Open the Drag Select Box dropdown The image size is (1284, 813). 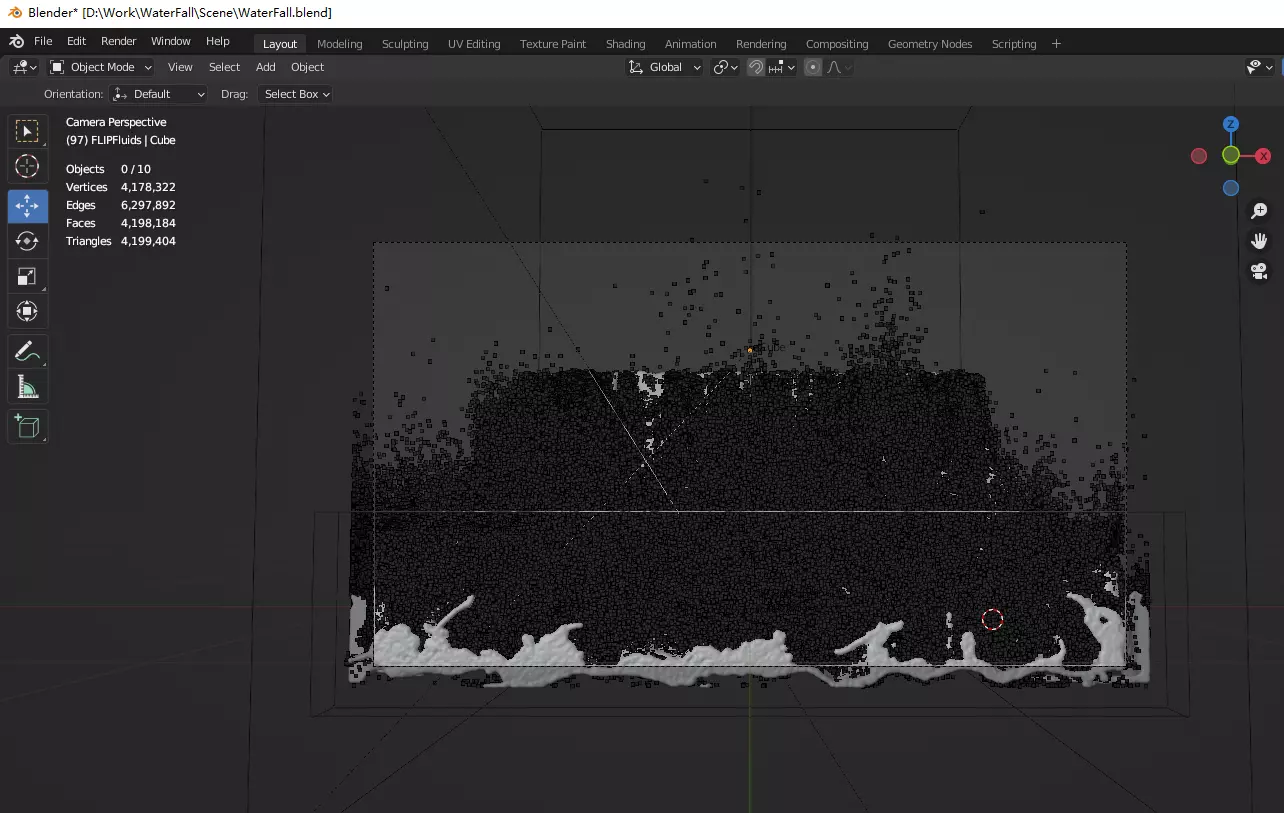295,94
